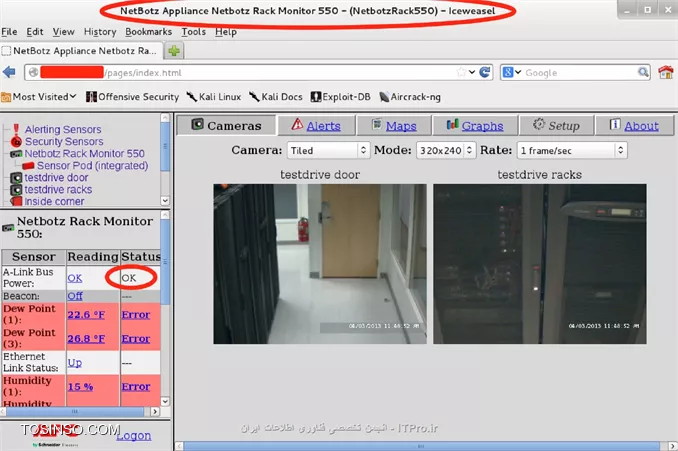Click the Alerting Sensors exclamation icon

[x=16, y=128]
